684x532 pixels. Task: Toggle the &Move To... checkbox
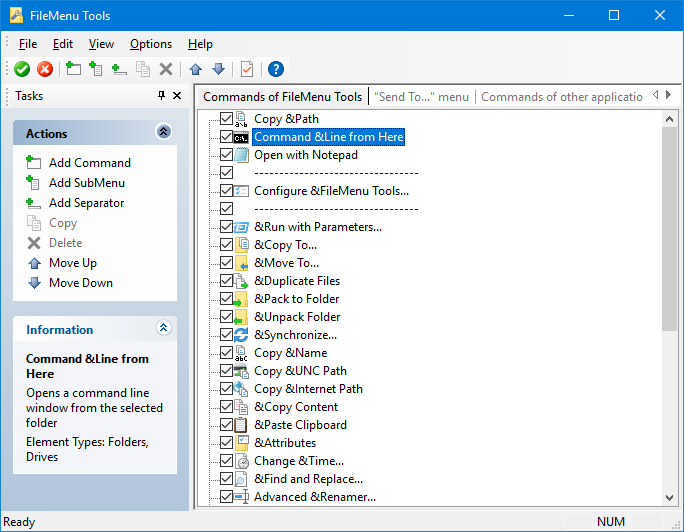click(226, 263)
